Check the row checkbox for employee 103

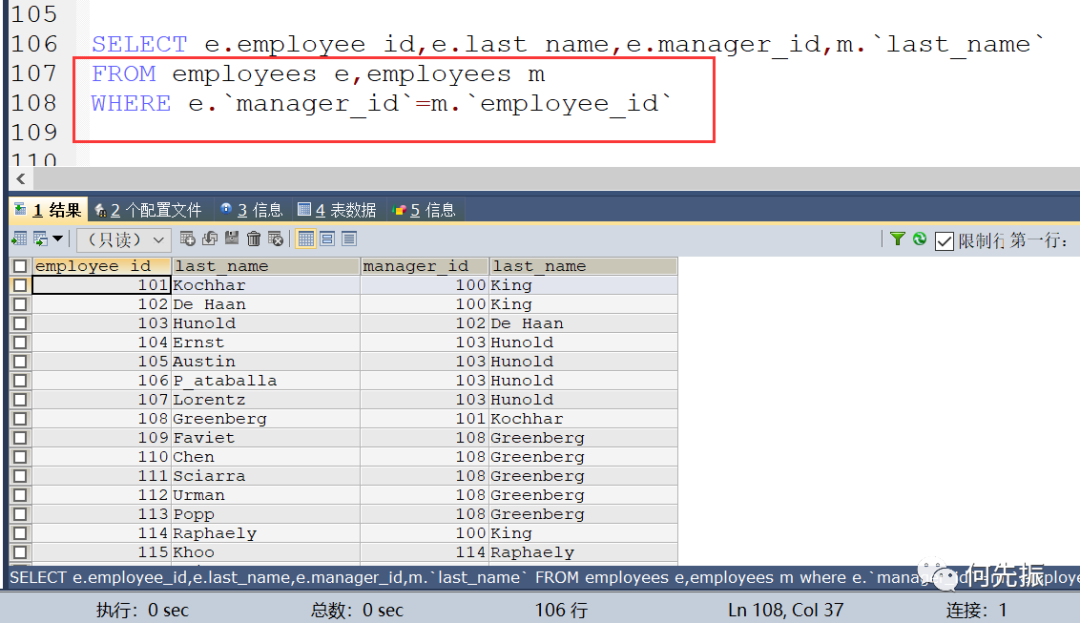coord(20,323)
